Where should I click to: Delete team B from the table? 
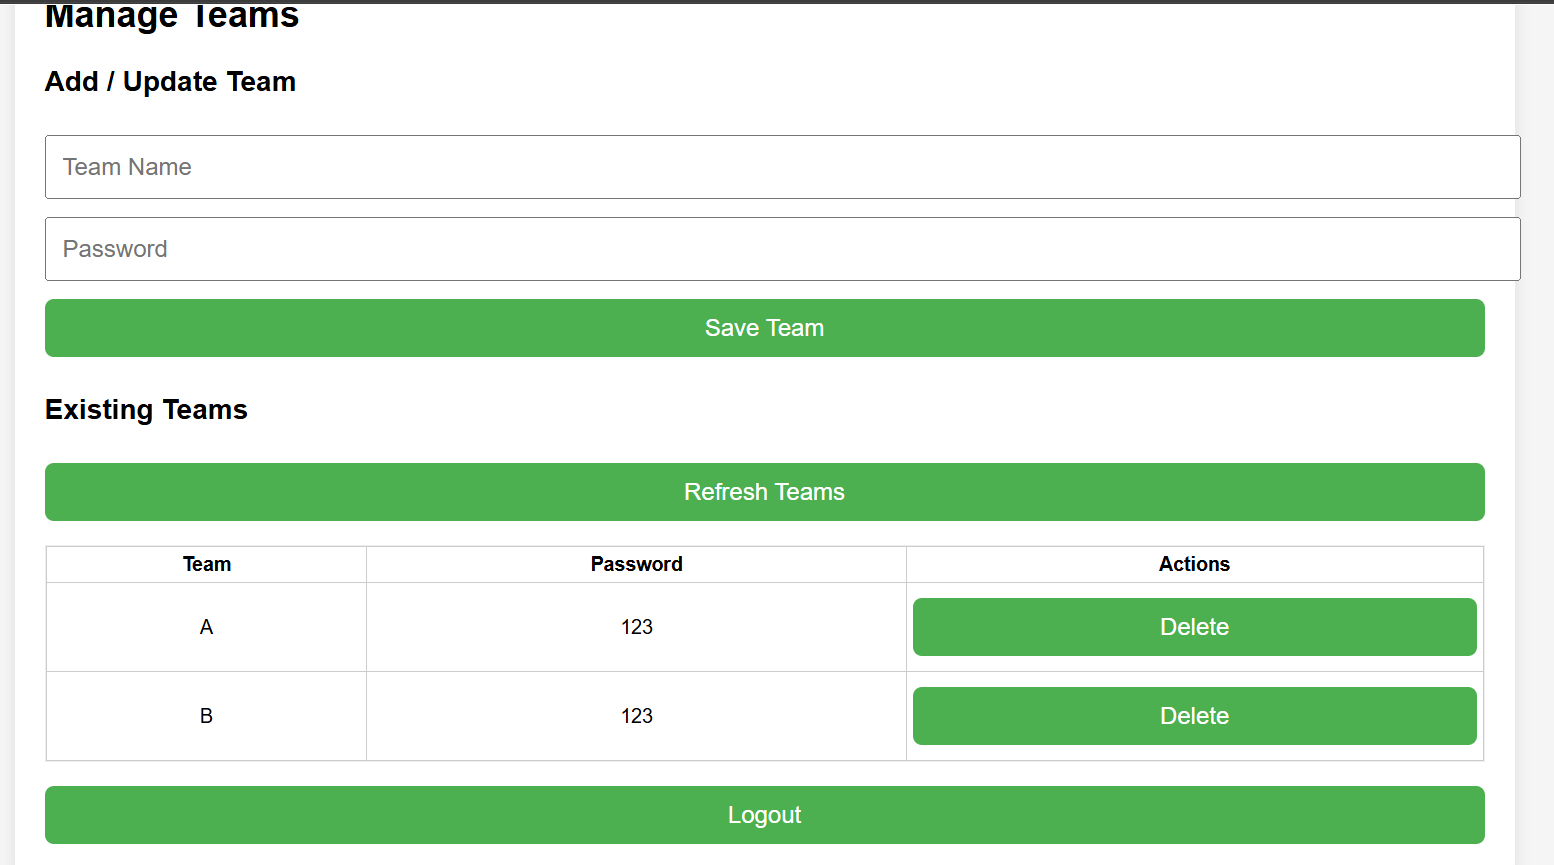[1194, 716]
